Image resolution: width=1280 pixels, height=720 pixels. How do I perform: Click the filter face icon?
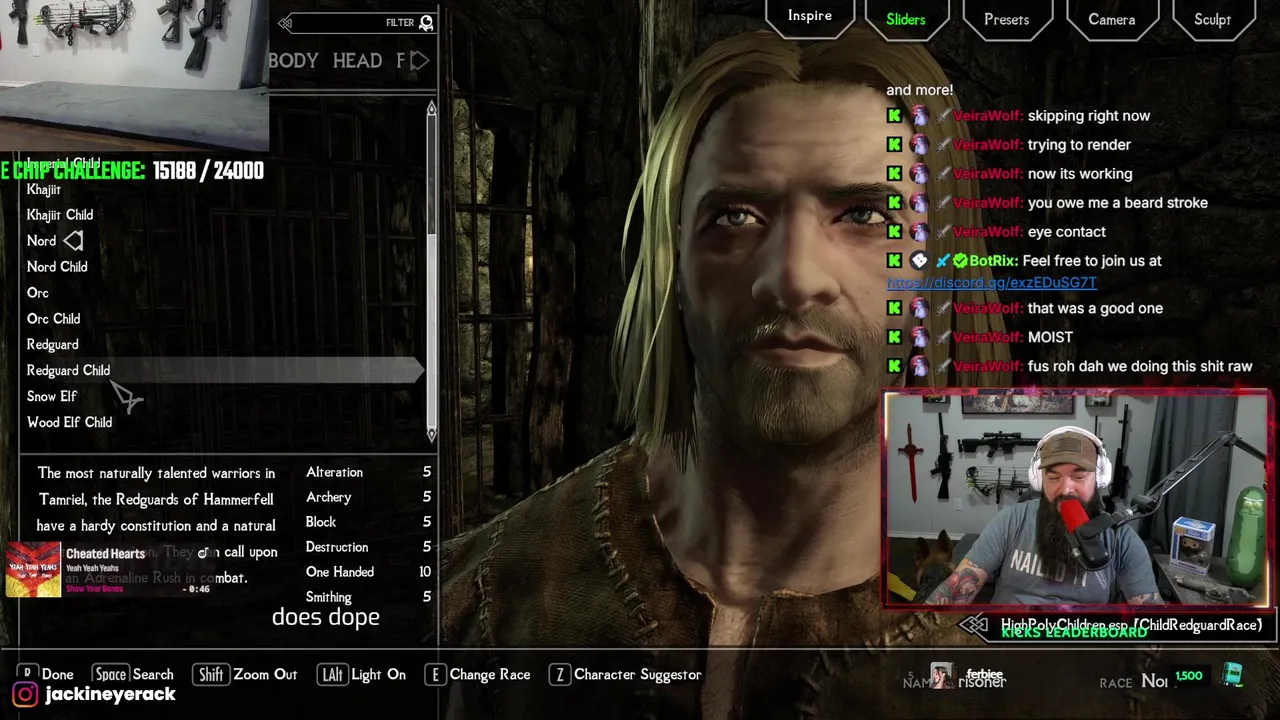(x=426, y=22)
